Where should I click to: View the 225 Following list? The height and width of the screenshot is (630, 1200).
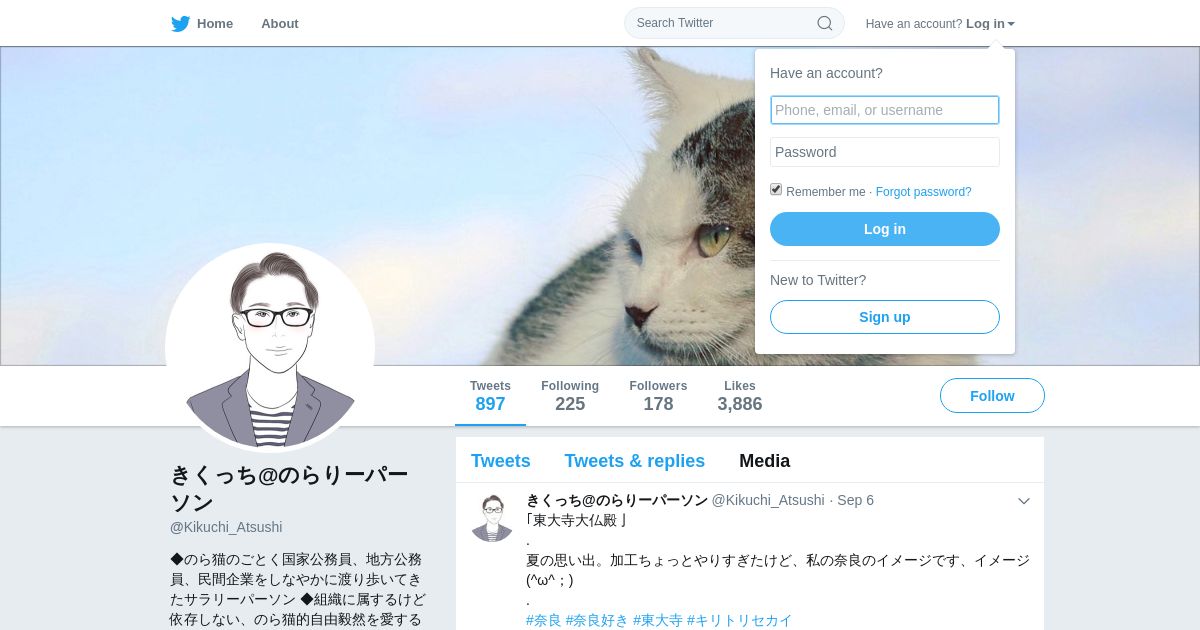570,396
